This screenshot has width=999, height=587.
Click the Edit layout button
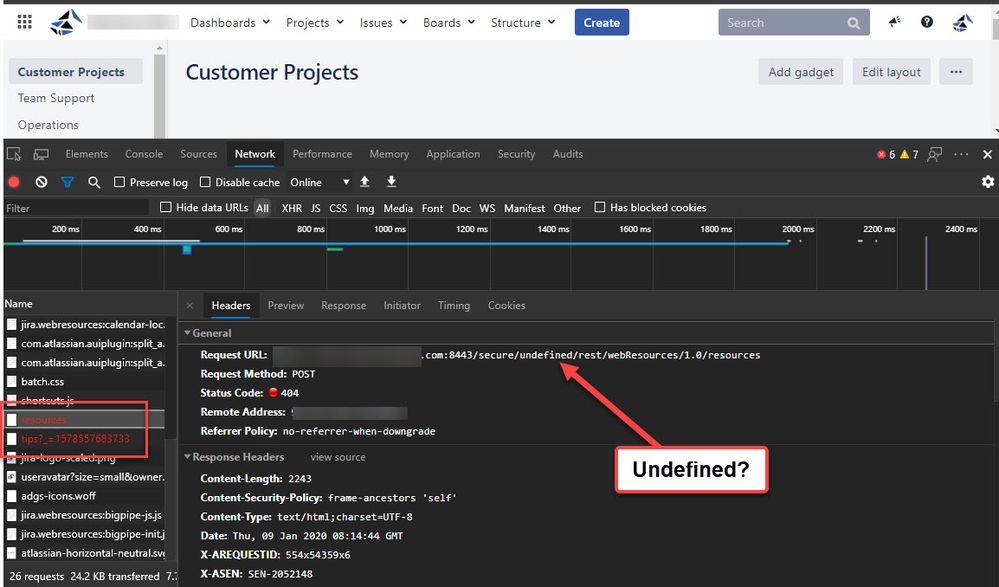coord(891,72)
